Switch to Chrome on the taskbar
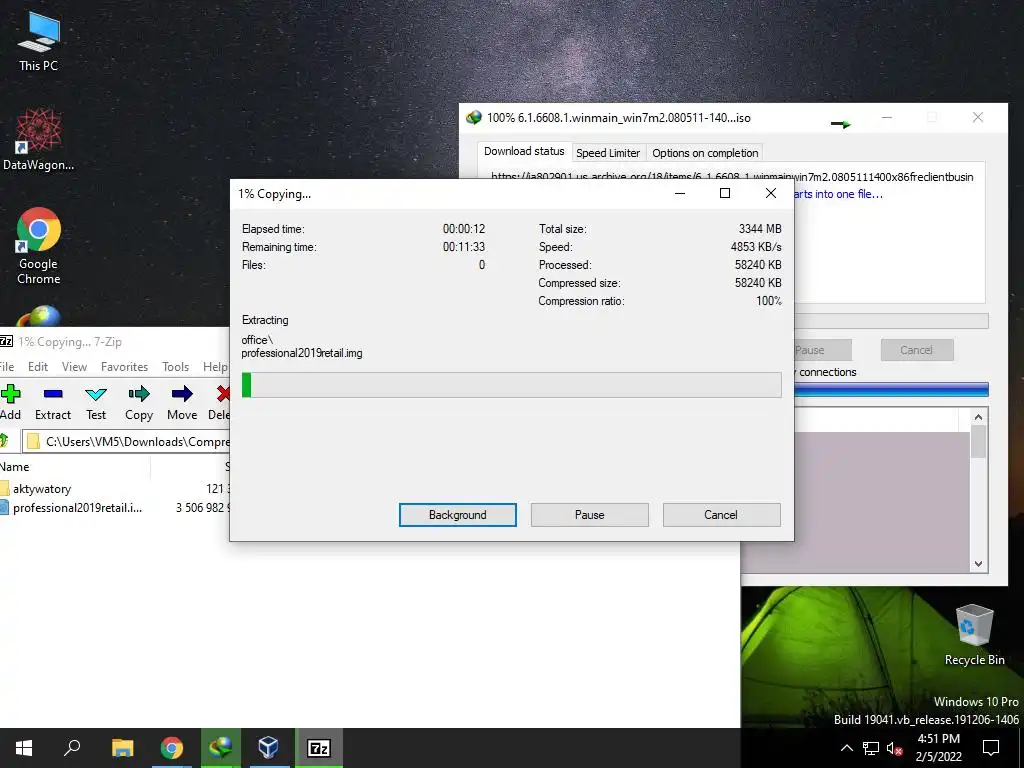 pos(172,748)
